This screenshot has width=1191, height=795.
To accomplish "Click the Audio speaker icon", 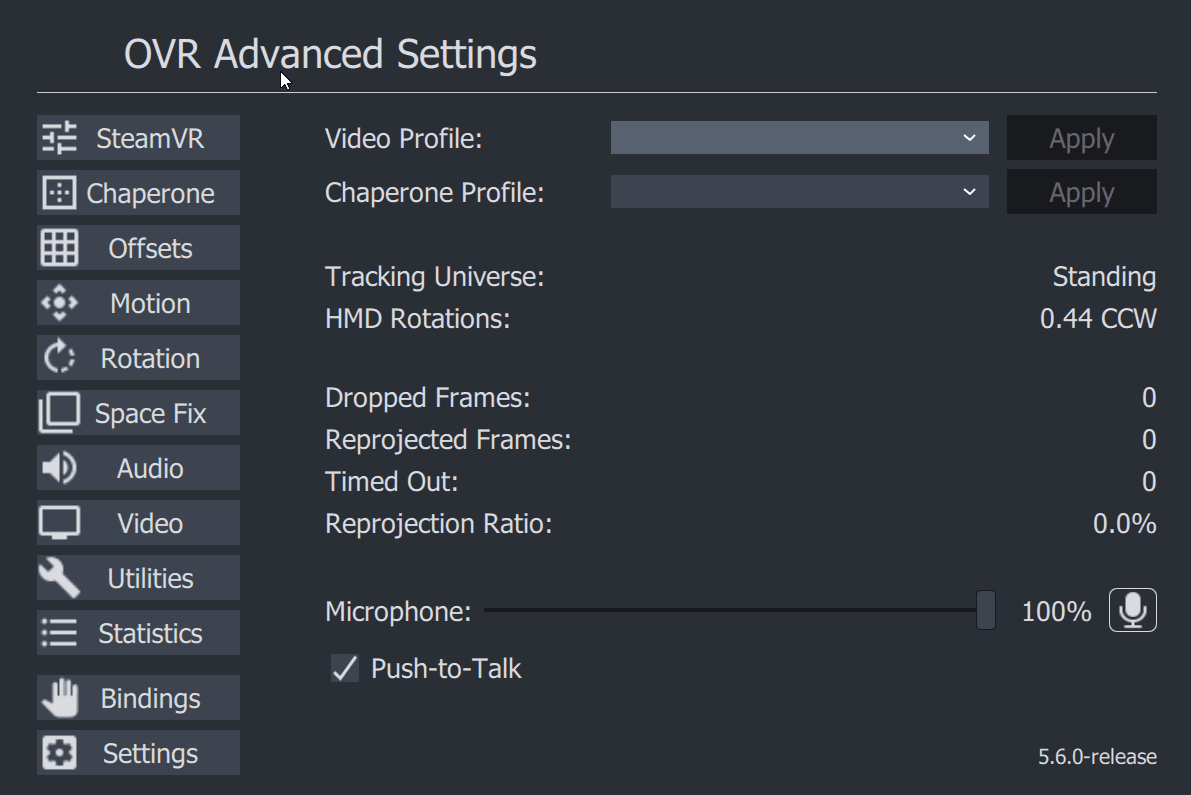I will (x=59, y=468).
